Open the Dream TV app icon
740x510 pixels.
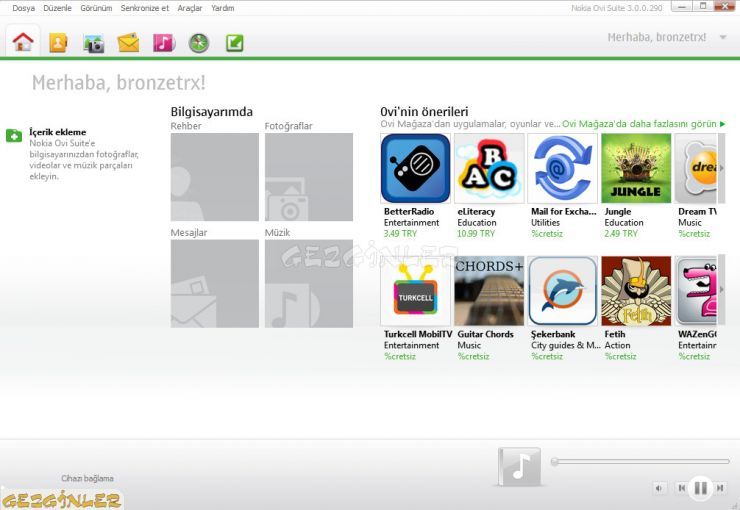pos(696,168)
